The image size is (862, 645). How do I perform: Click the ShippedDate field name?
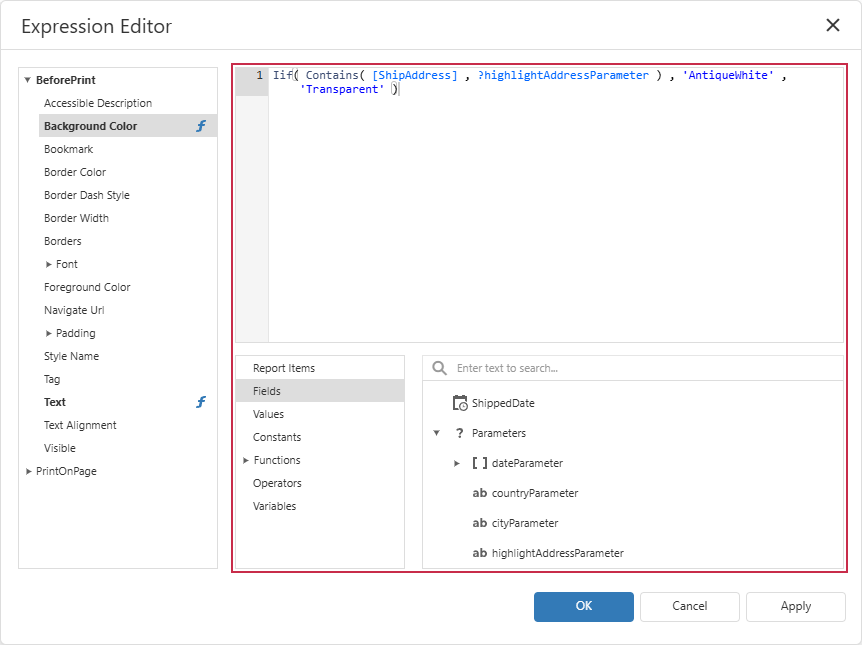point(503,403)
